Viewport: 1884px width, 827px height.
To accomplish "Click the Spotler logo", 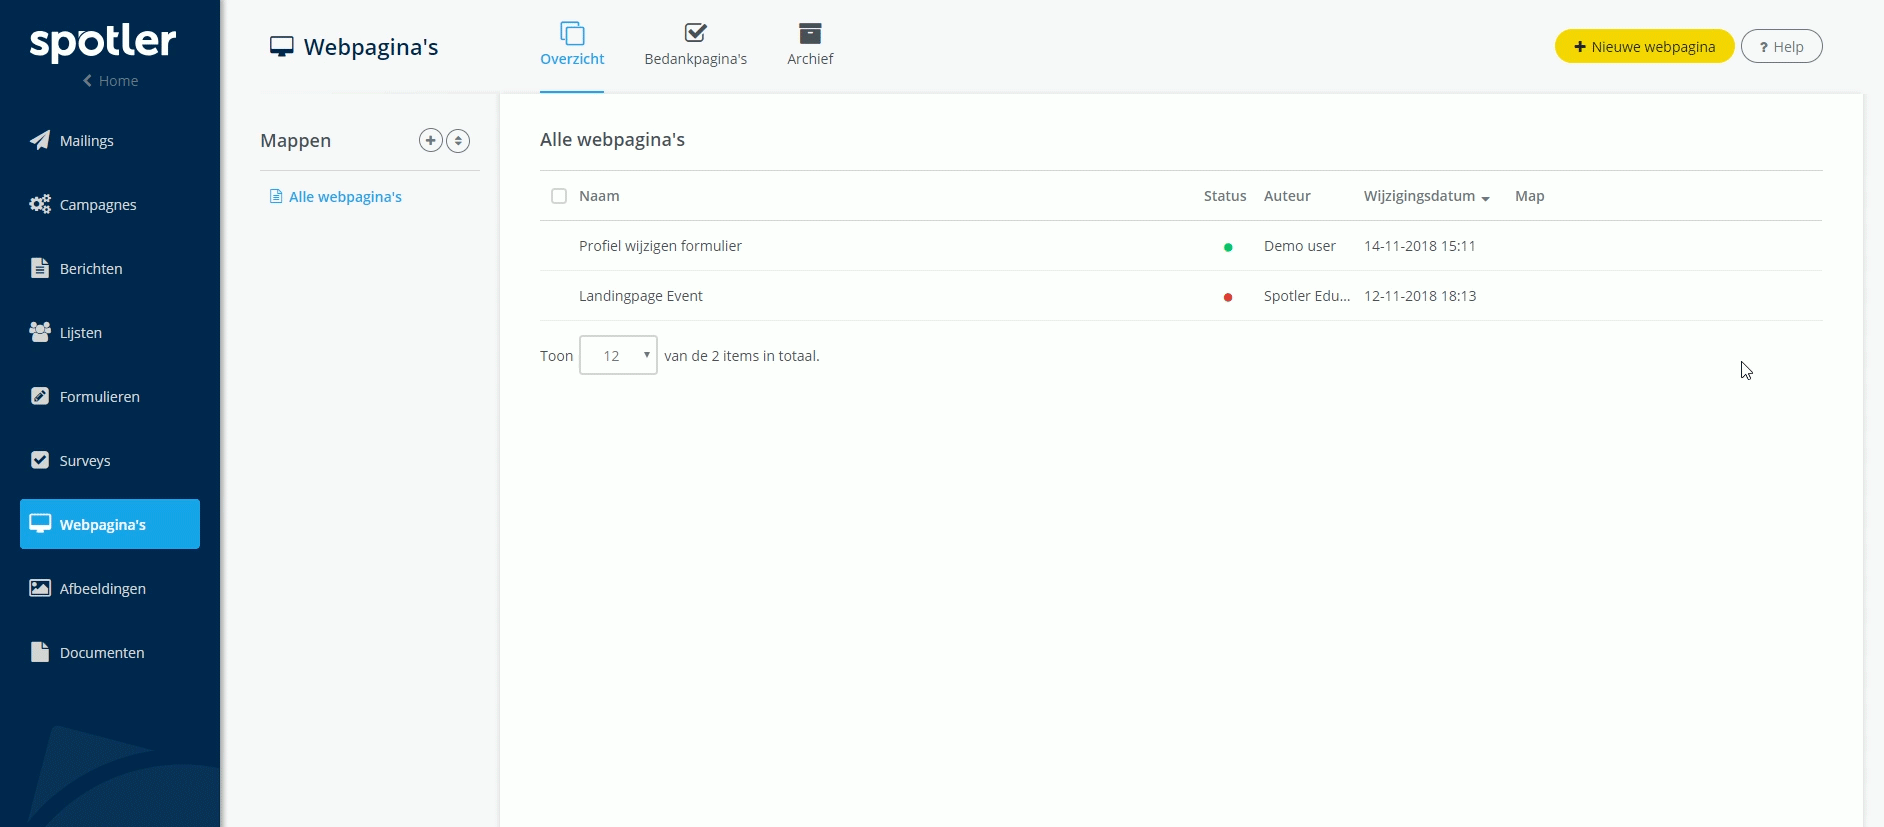I will (103, 42).
